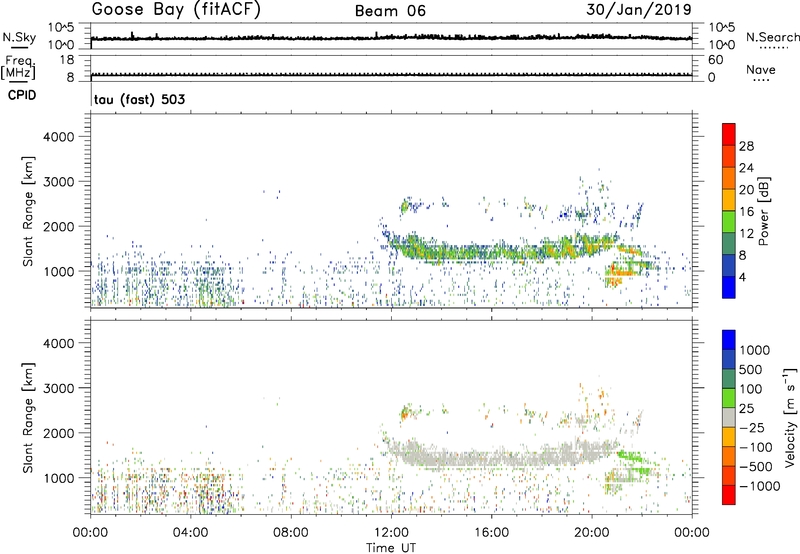Click the 'CPID' label

click(22, 95)
